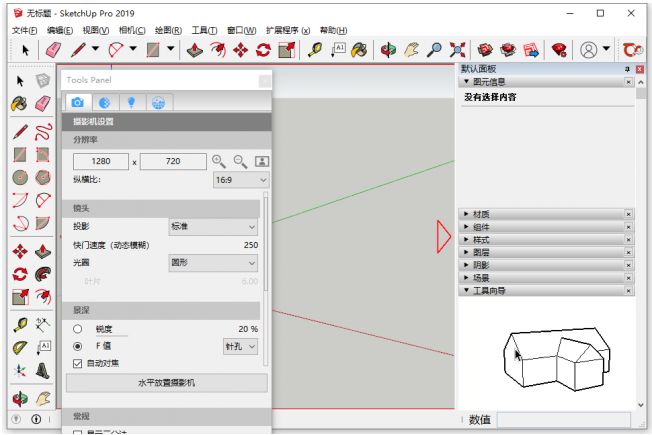This screenshot has height=435, width=652.
Task: Open the aperture shape dropdown
Action: coord(213,263)
